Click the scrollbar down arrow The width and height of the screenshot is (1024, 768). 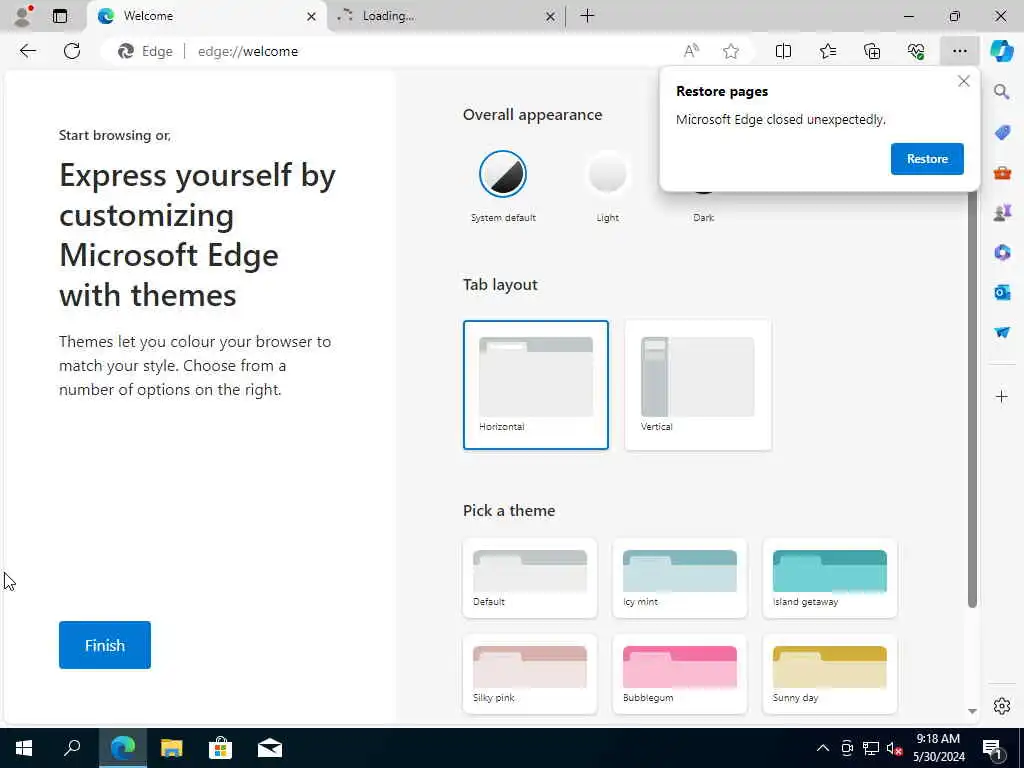coord(972,711)
